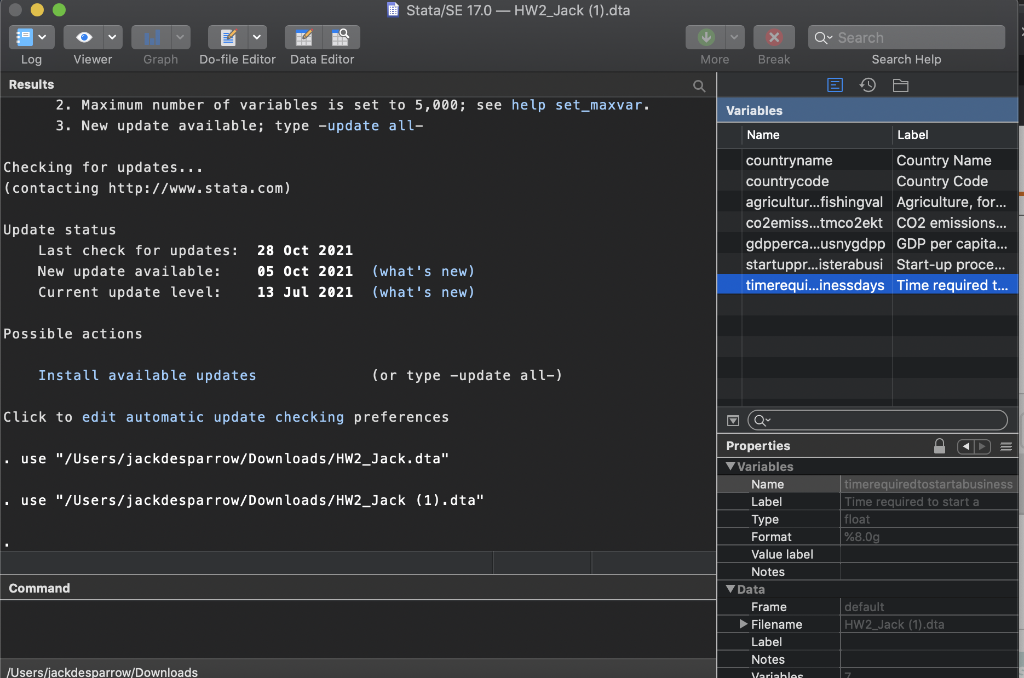Click the Format property value %8.0g
The image size is (1024, 678).
pyautogui.click(x=929, y=537)
